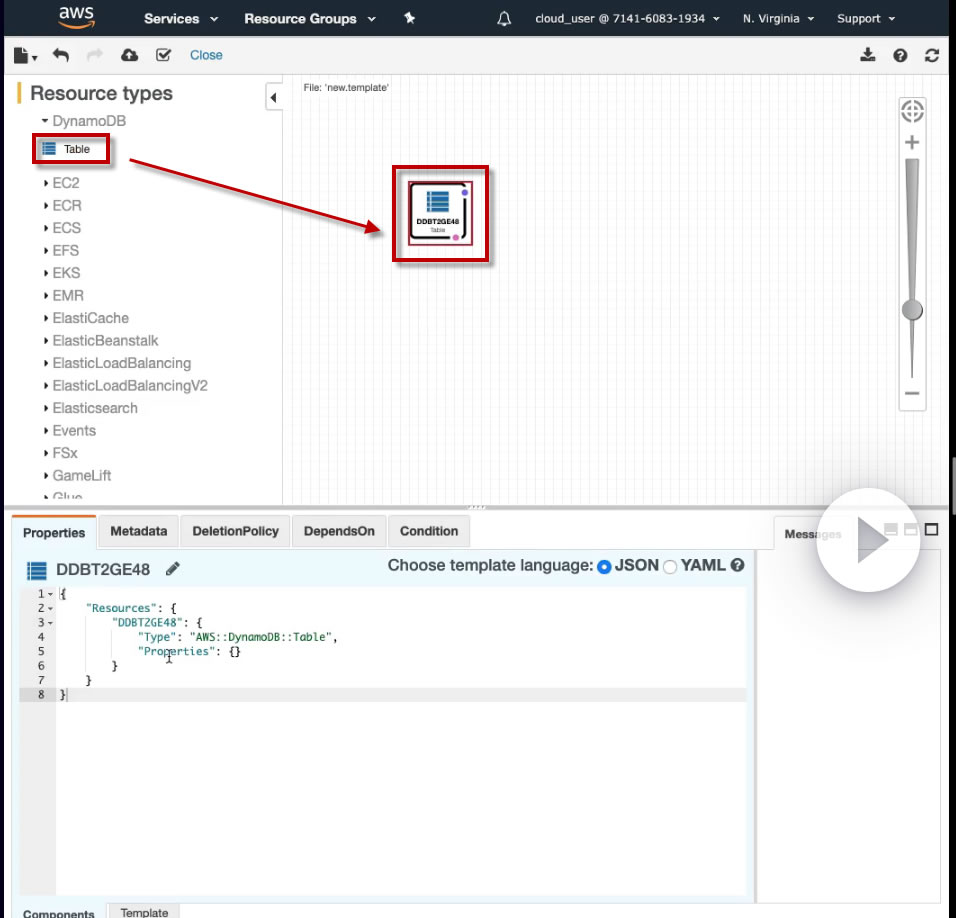Image resolution: width=956 pixels, height=918 pixels.
Task: Refresh the designer canvas
Action: coord(932,55)
